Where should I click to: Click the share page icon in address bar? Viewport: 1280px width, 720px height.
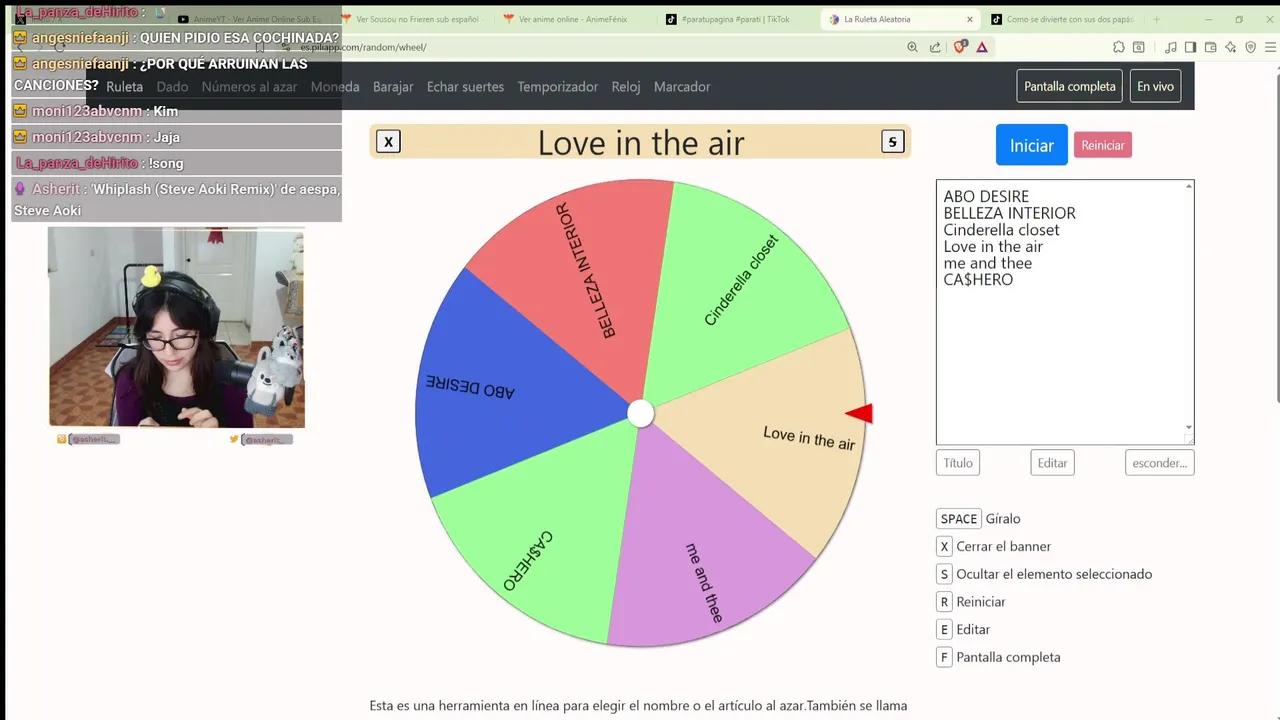click(x=935, y=47)
